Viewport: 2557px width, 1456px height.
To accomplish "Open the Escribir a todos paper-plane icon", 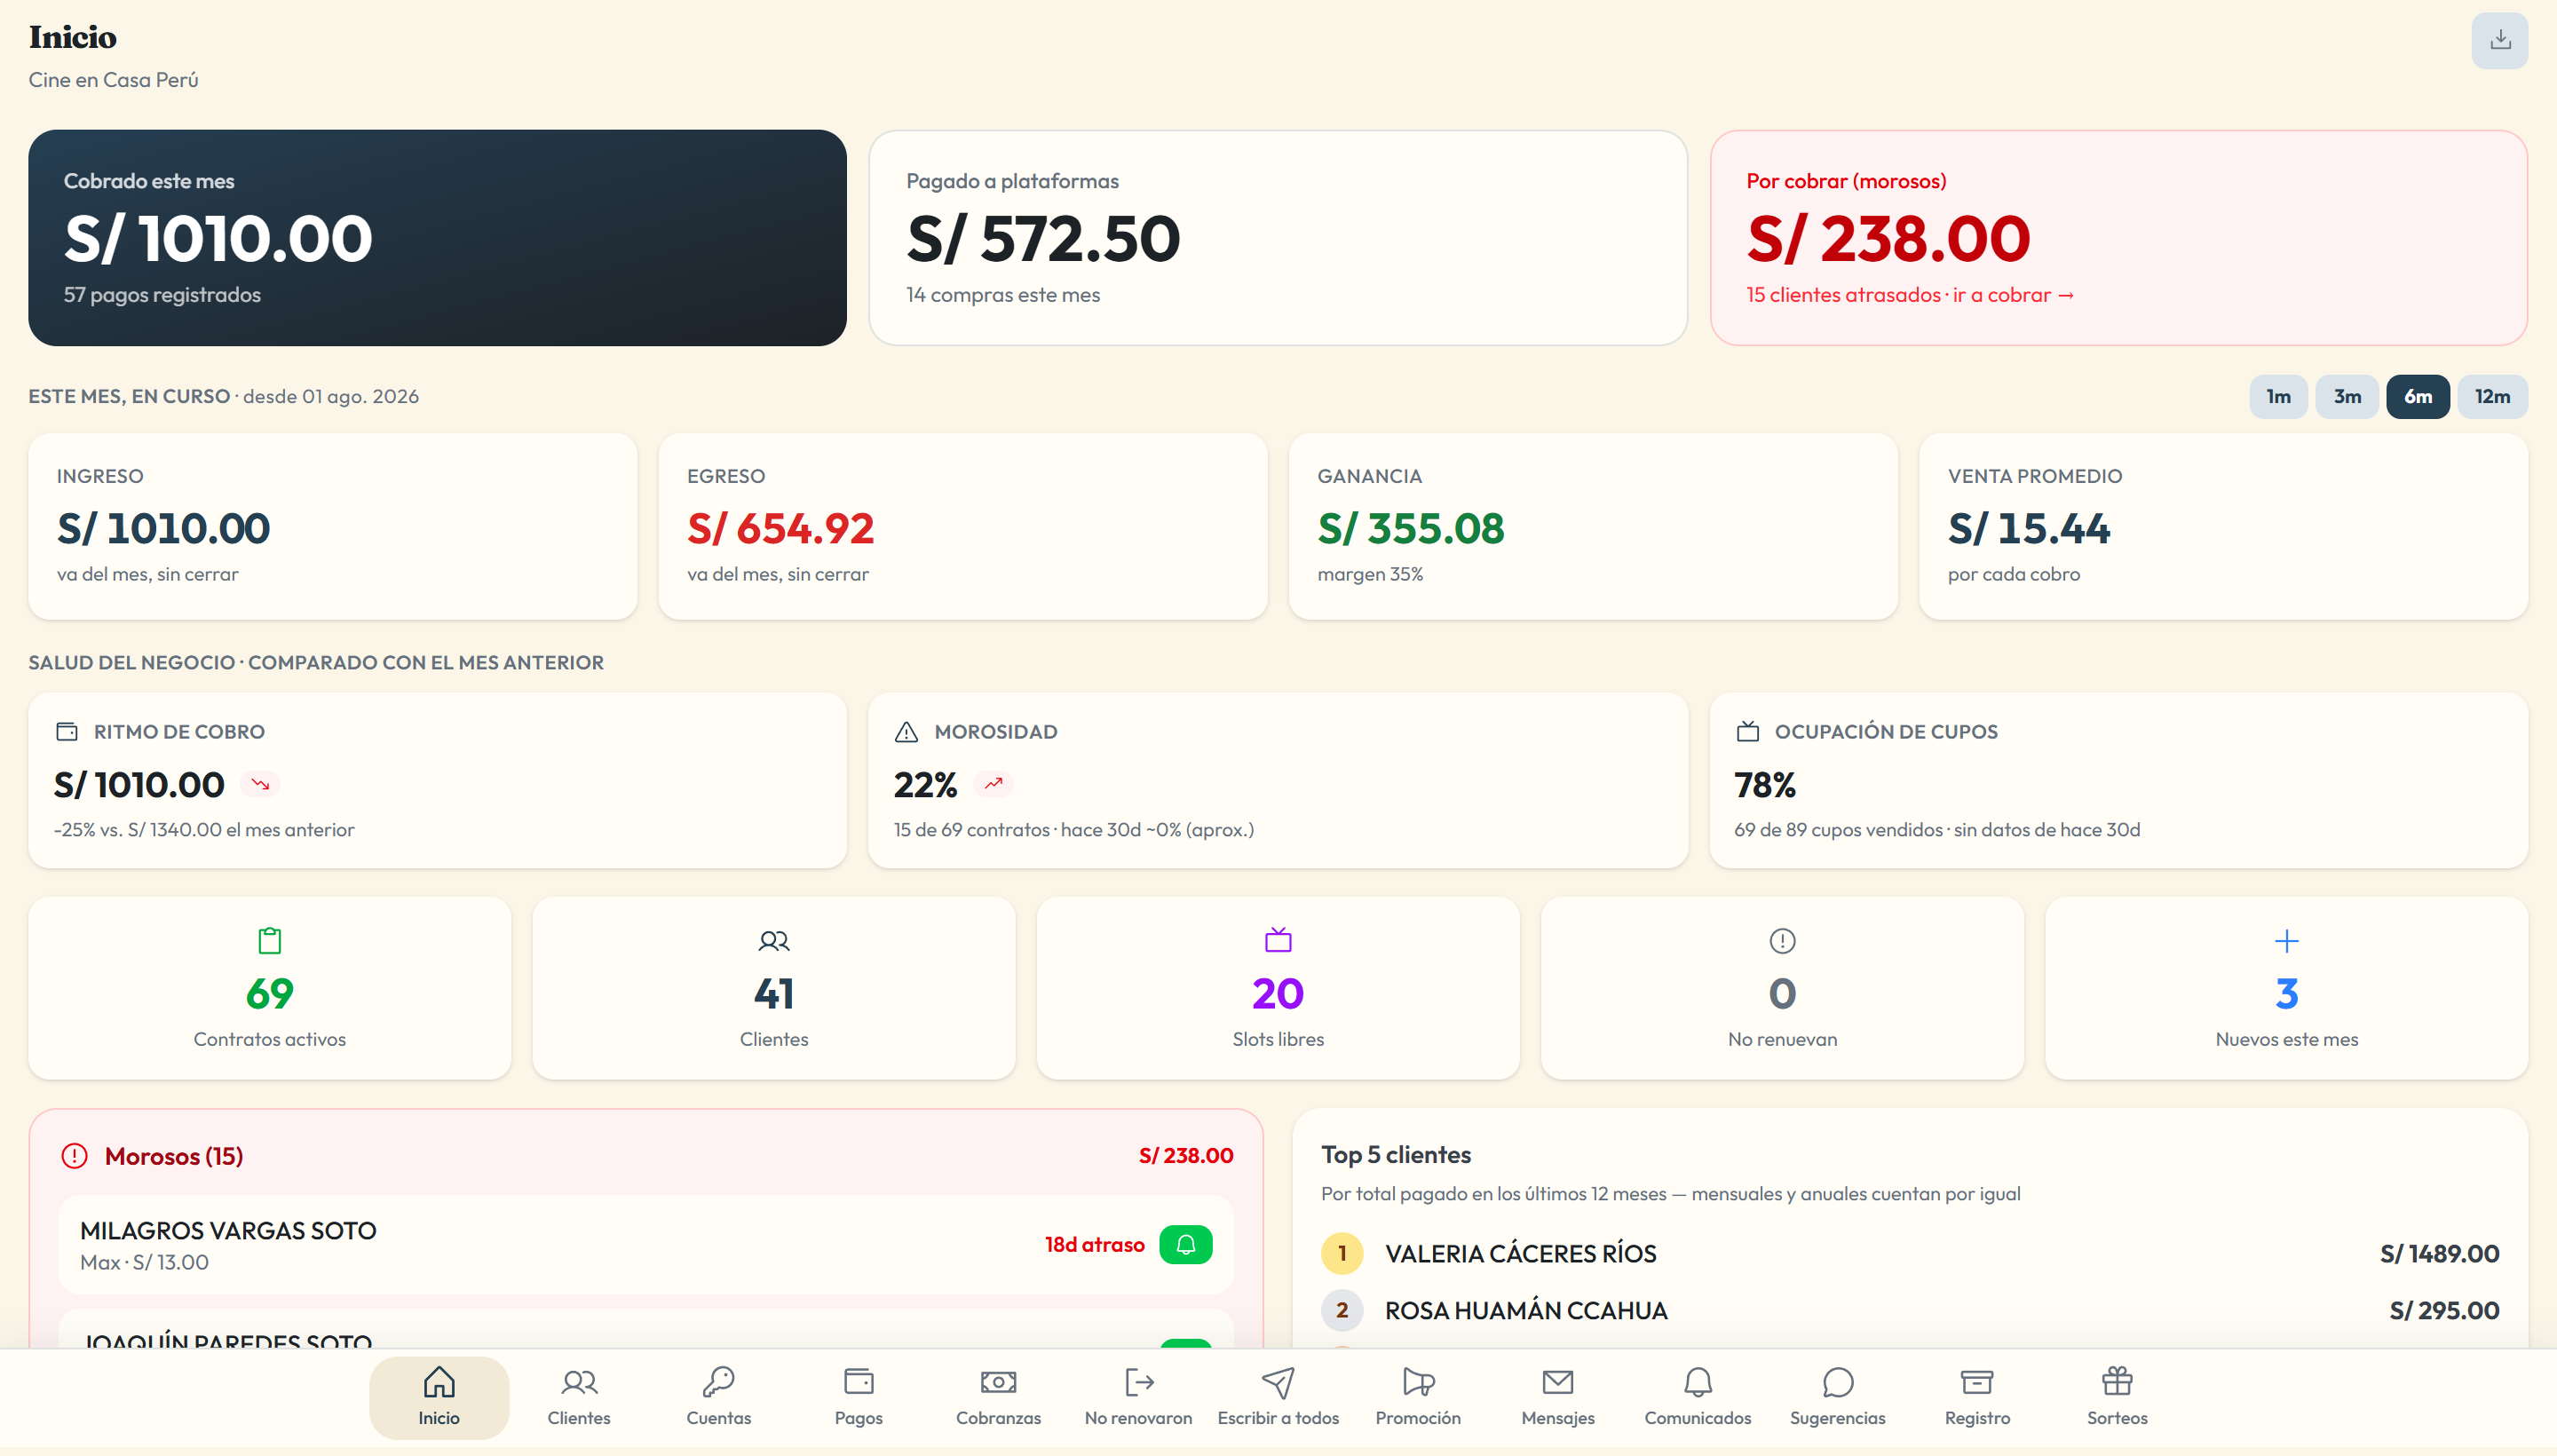I will [x=1278, y=1382].
